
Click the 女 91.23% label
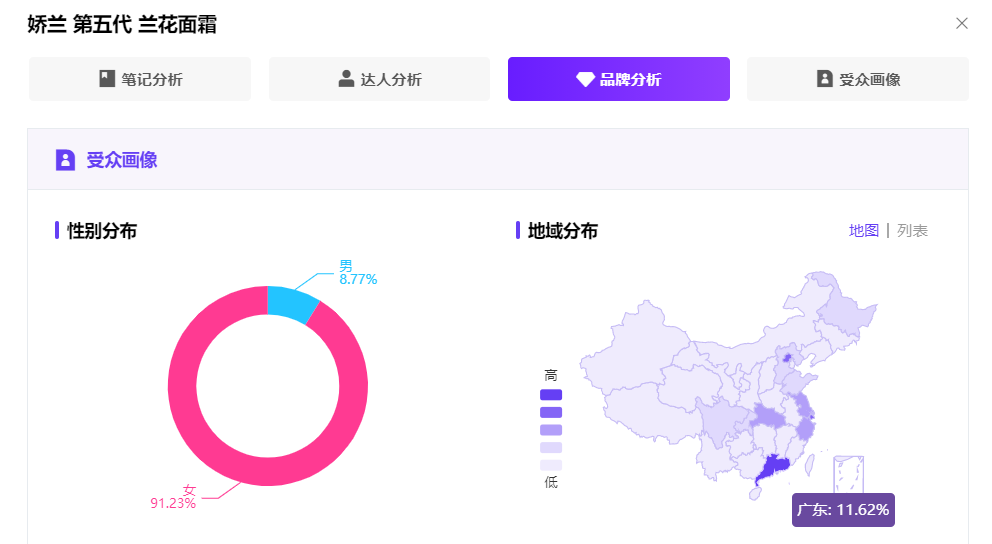173,497
